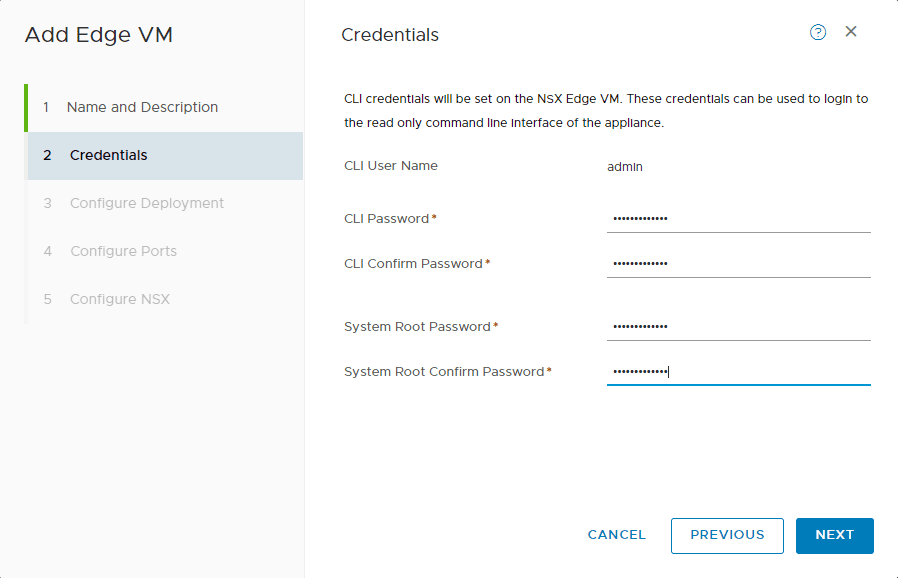Select the Name and Description step
Image resolution: width=898 pixels, height=578 pixels.
(141, 107)
